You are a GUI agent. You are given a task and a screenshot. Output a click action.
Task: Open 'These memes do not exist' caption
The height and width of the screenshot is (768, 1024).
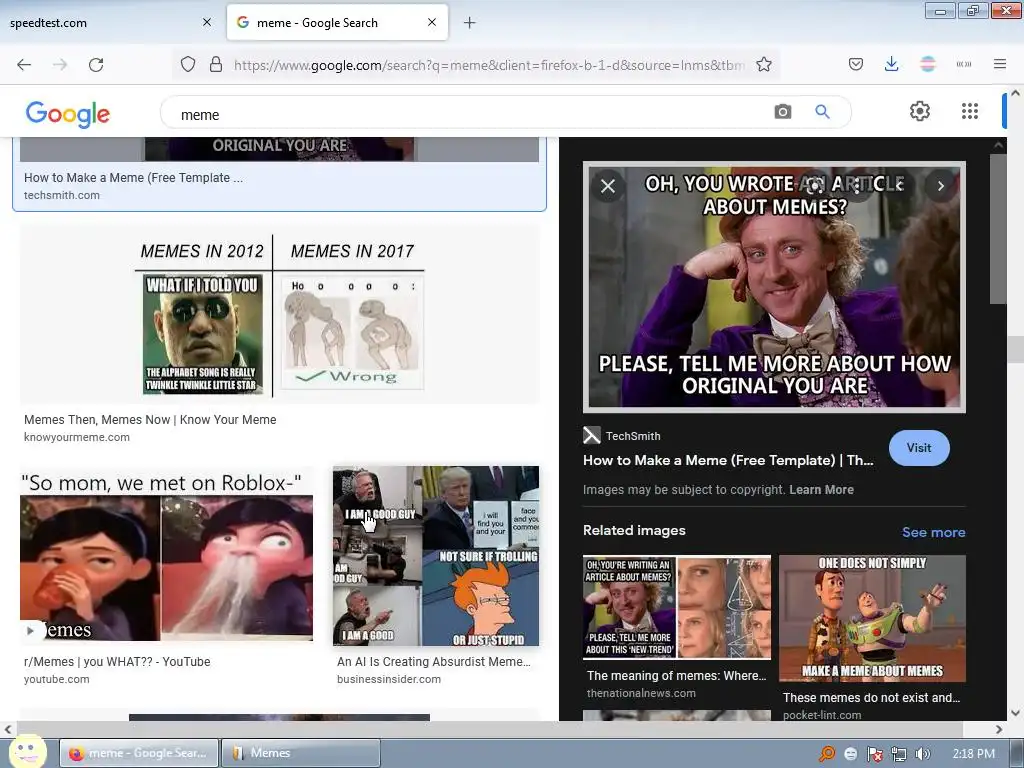click(x=871, y=698)
